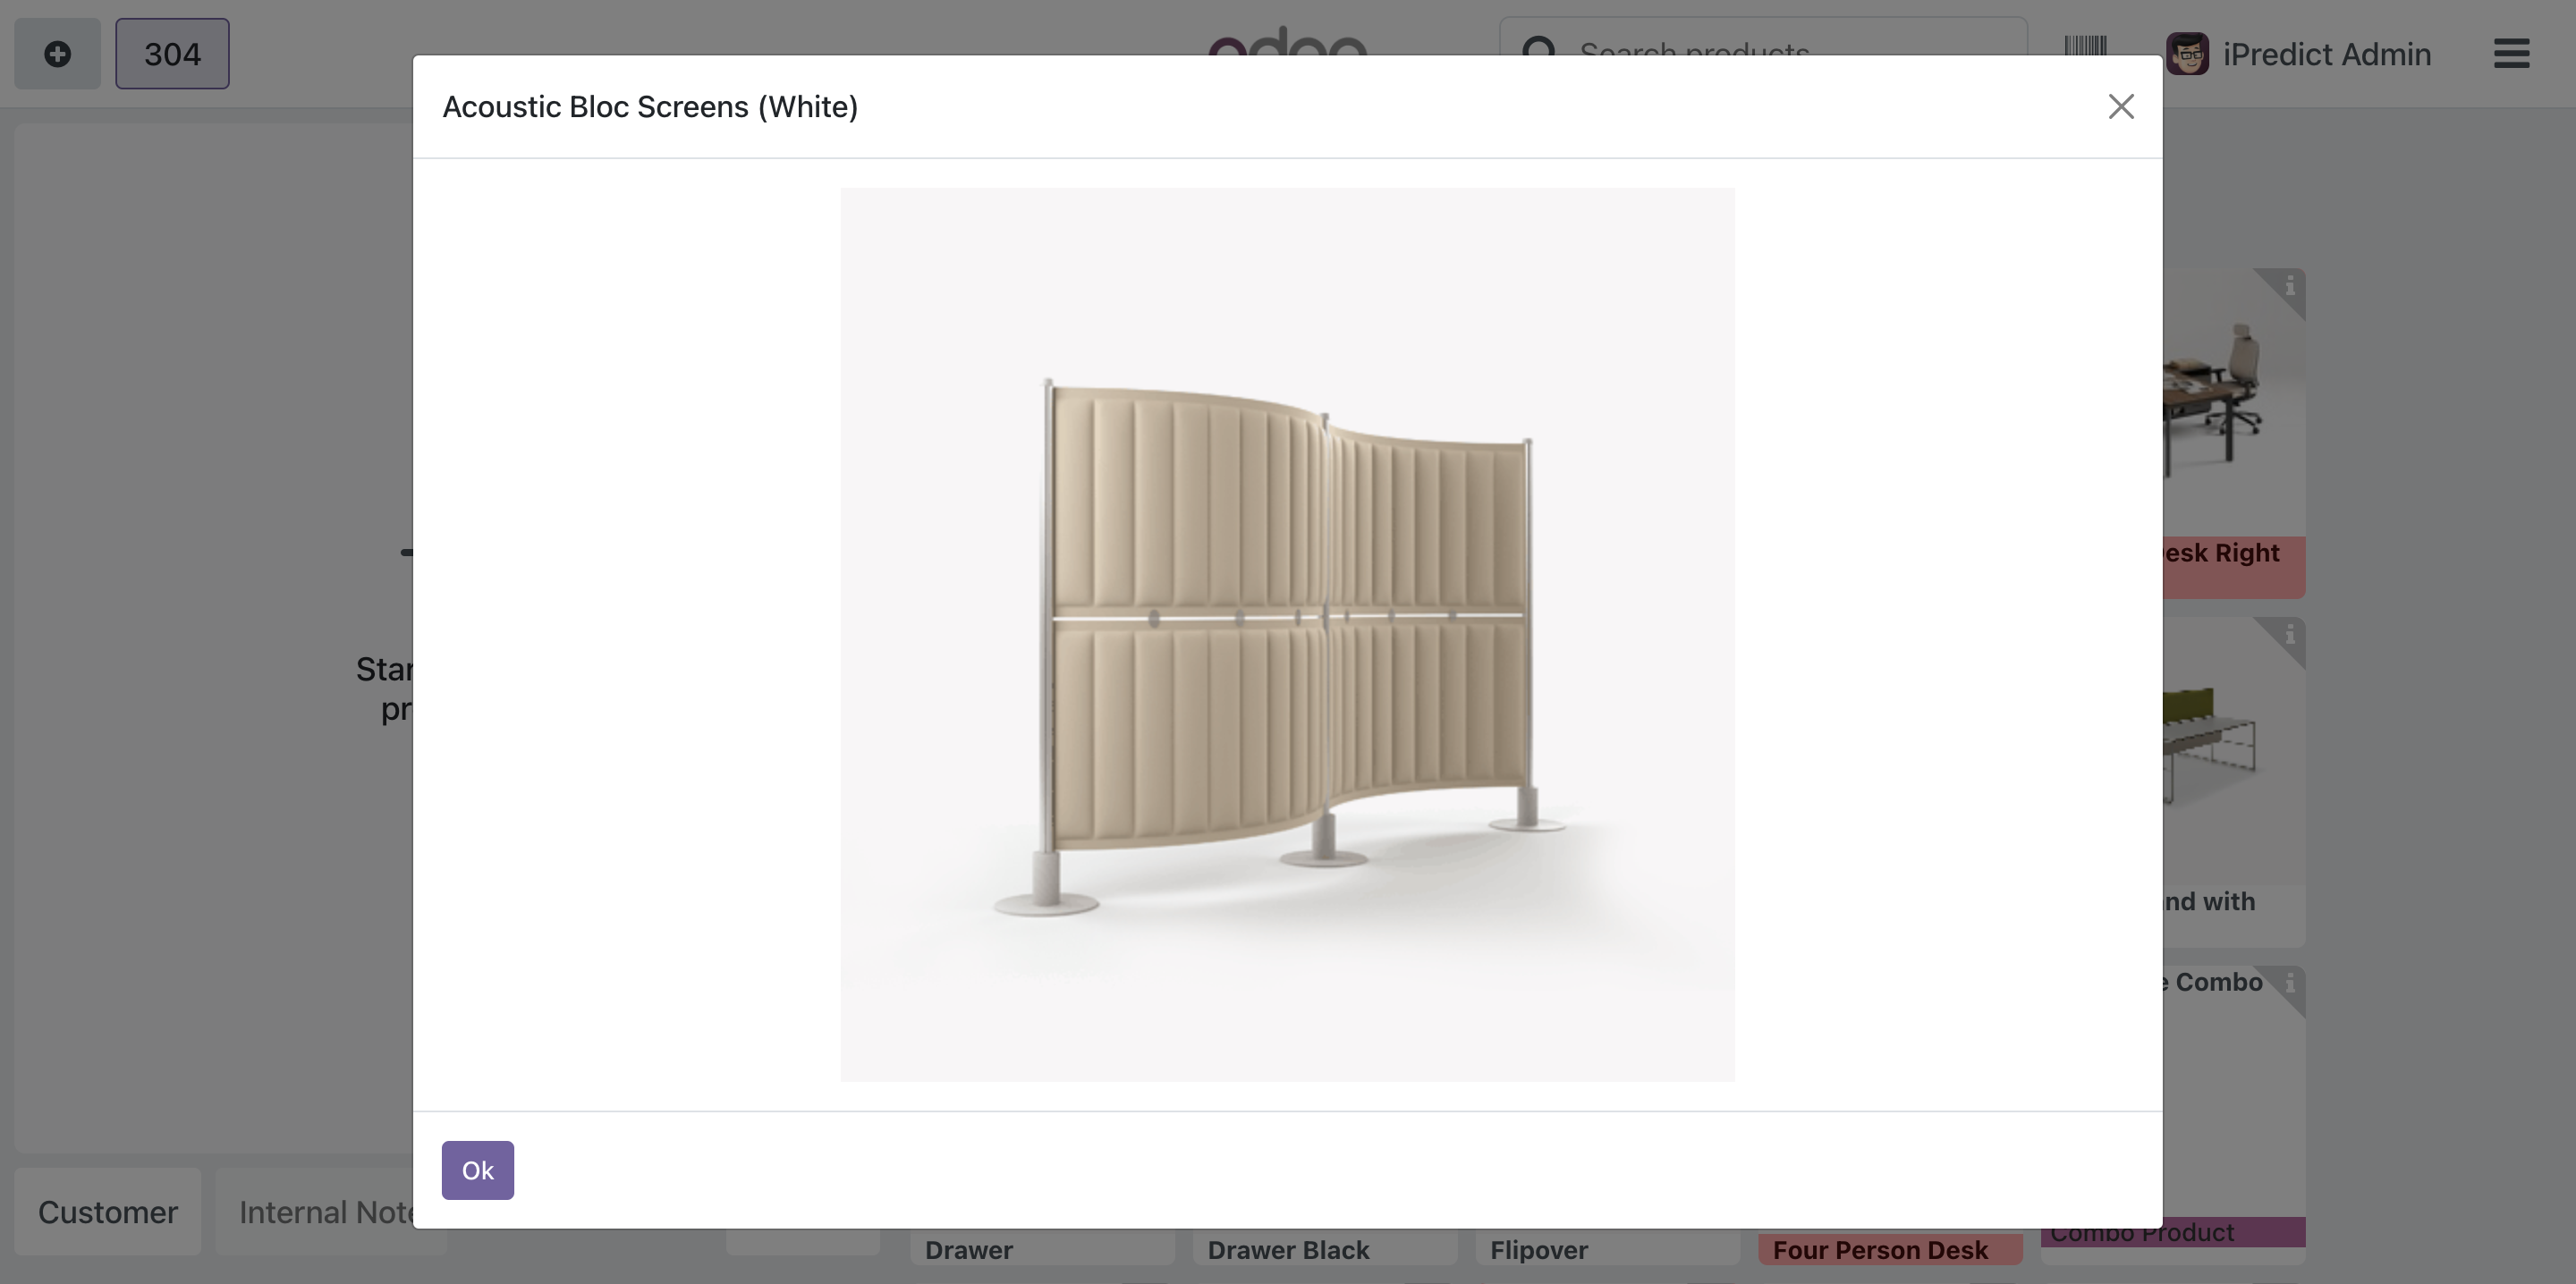Screen dimensions: 2576x1284
Task: Close the Acoustic Bloc Screens dialog
Action: pyautogui.click(x=2120, y=106)
